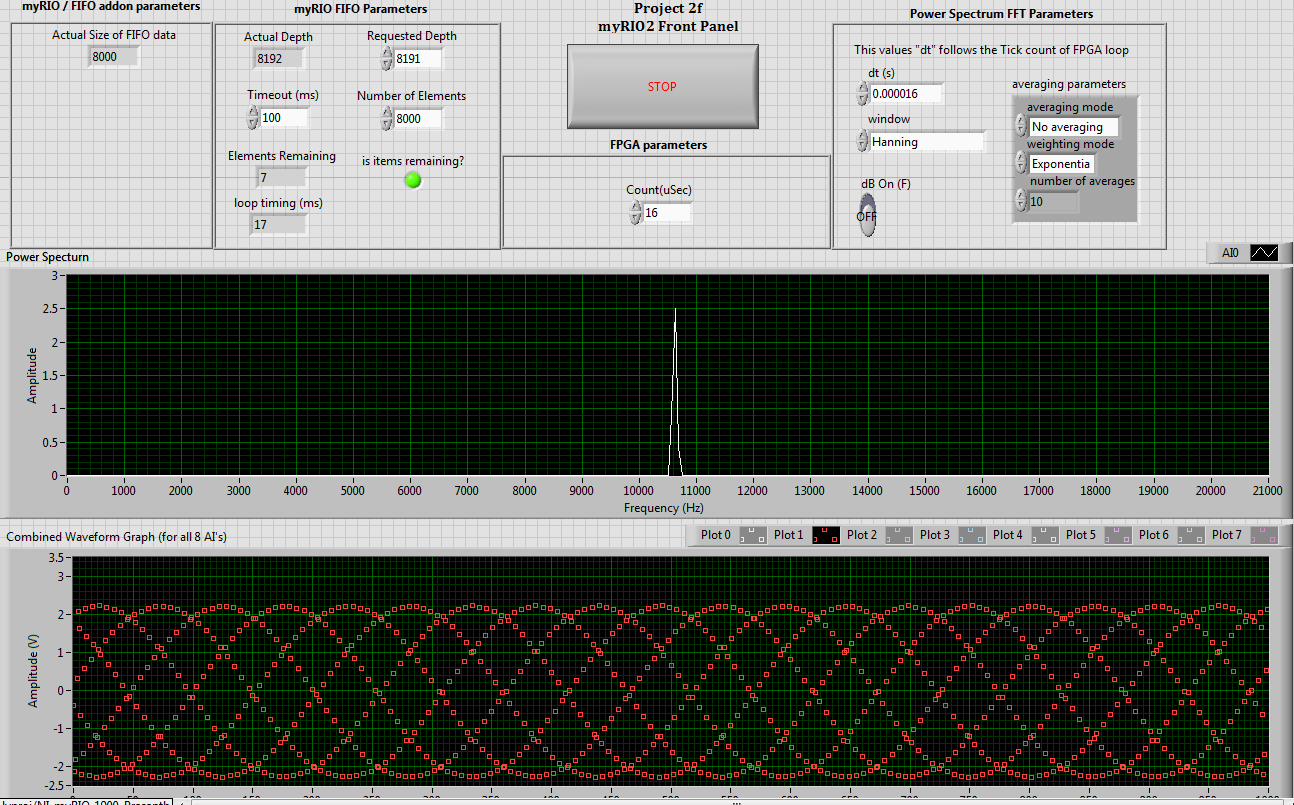The height and width of the screenshot is (805, 1294).
Task: Click the Timeout field showing 100
Action: [284, 118]
